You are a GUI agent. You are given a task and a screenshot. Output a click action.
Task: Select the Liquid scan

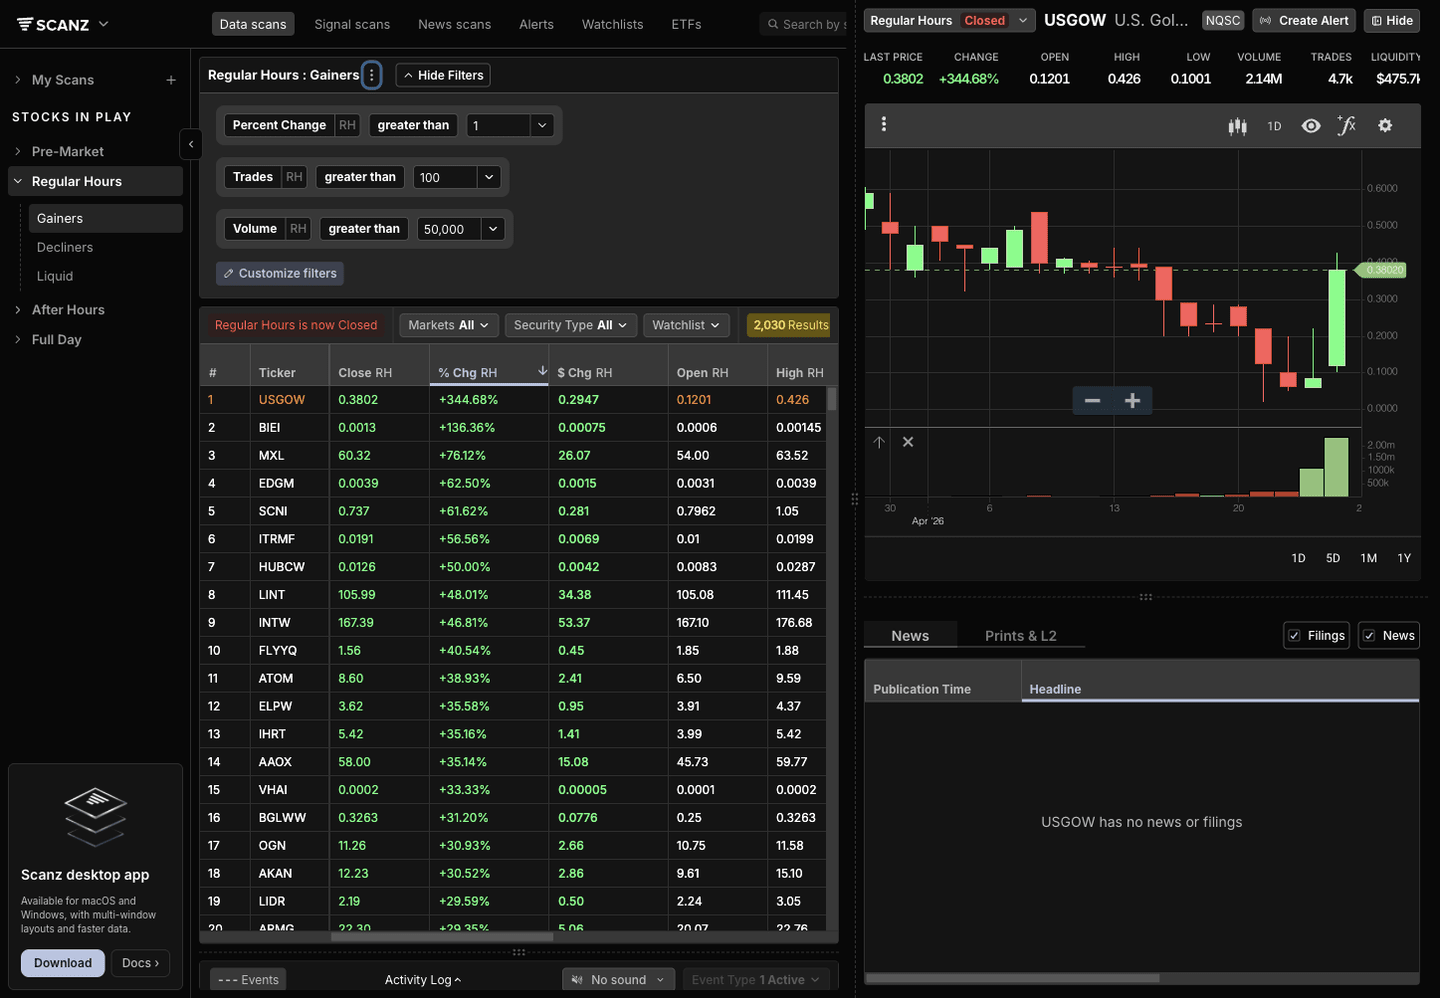tap(55, 276)
